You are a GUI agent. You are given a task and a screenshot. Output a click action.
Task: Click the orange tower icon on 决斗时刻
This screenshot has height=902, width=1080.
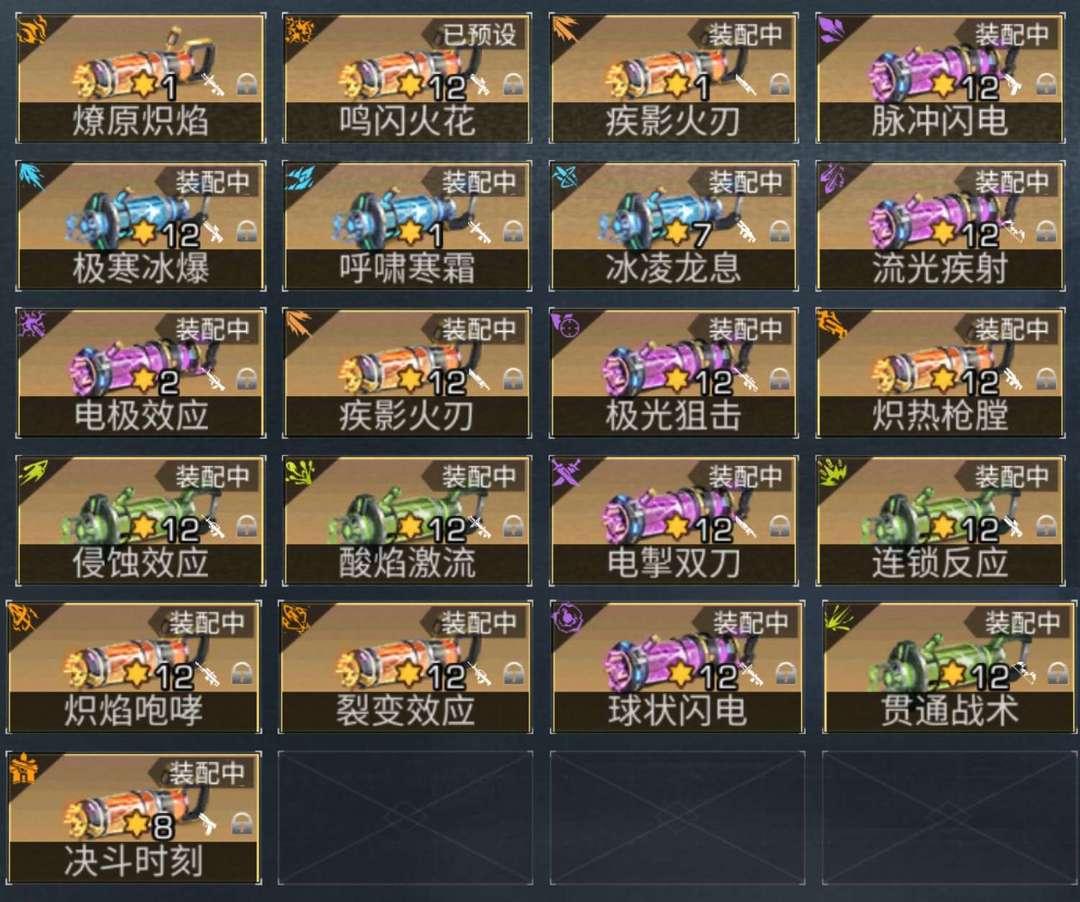[x=23, y=768]
